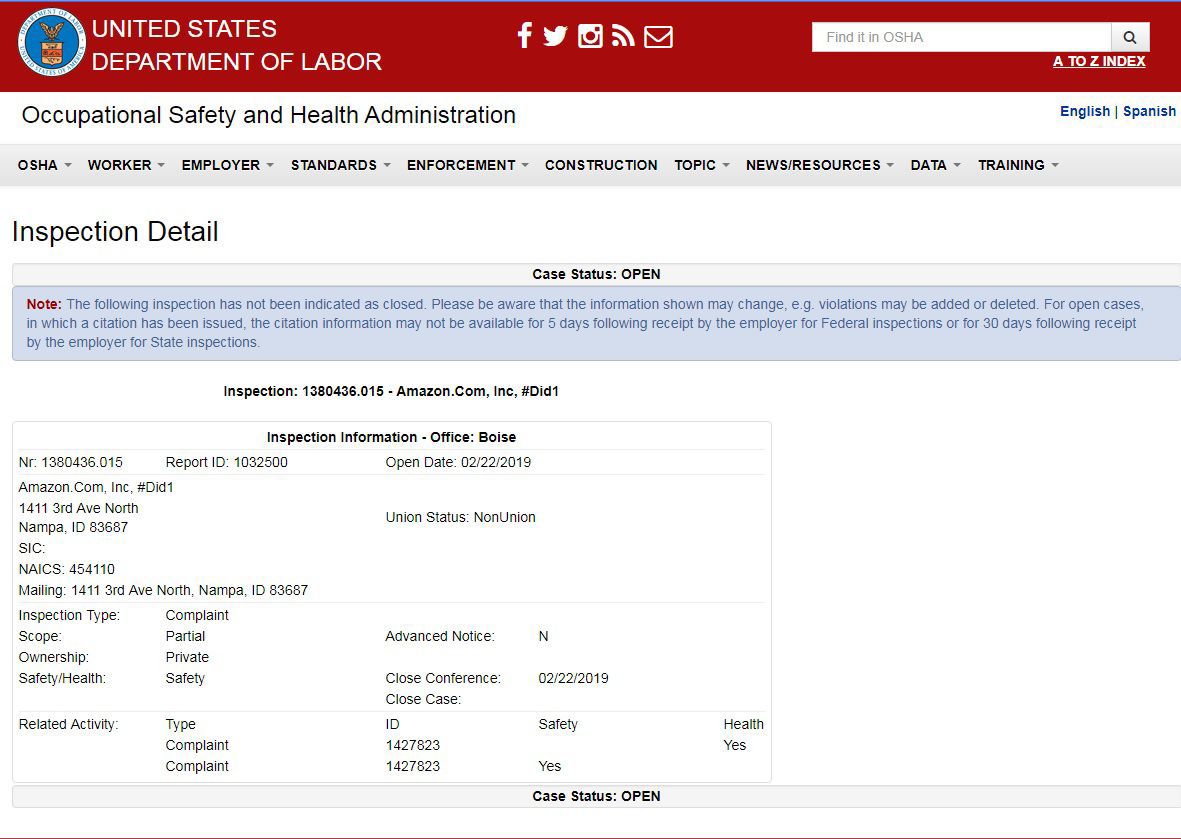Click the Department of Labor seal logo
This screenshot has height=839, width=1181.
[51, 43]
